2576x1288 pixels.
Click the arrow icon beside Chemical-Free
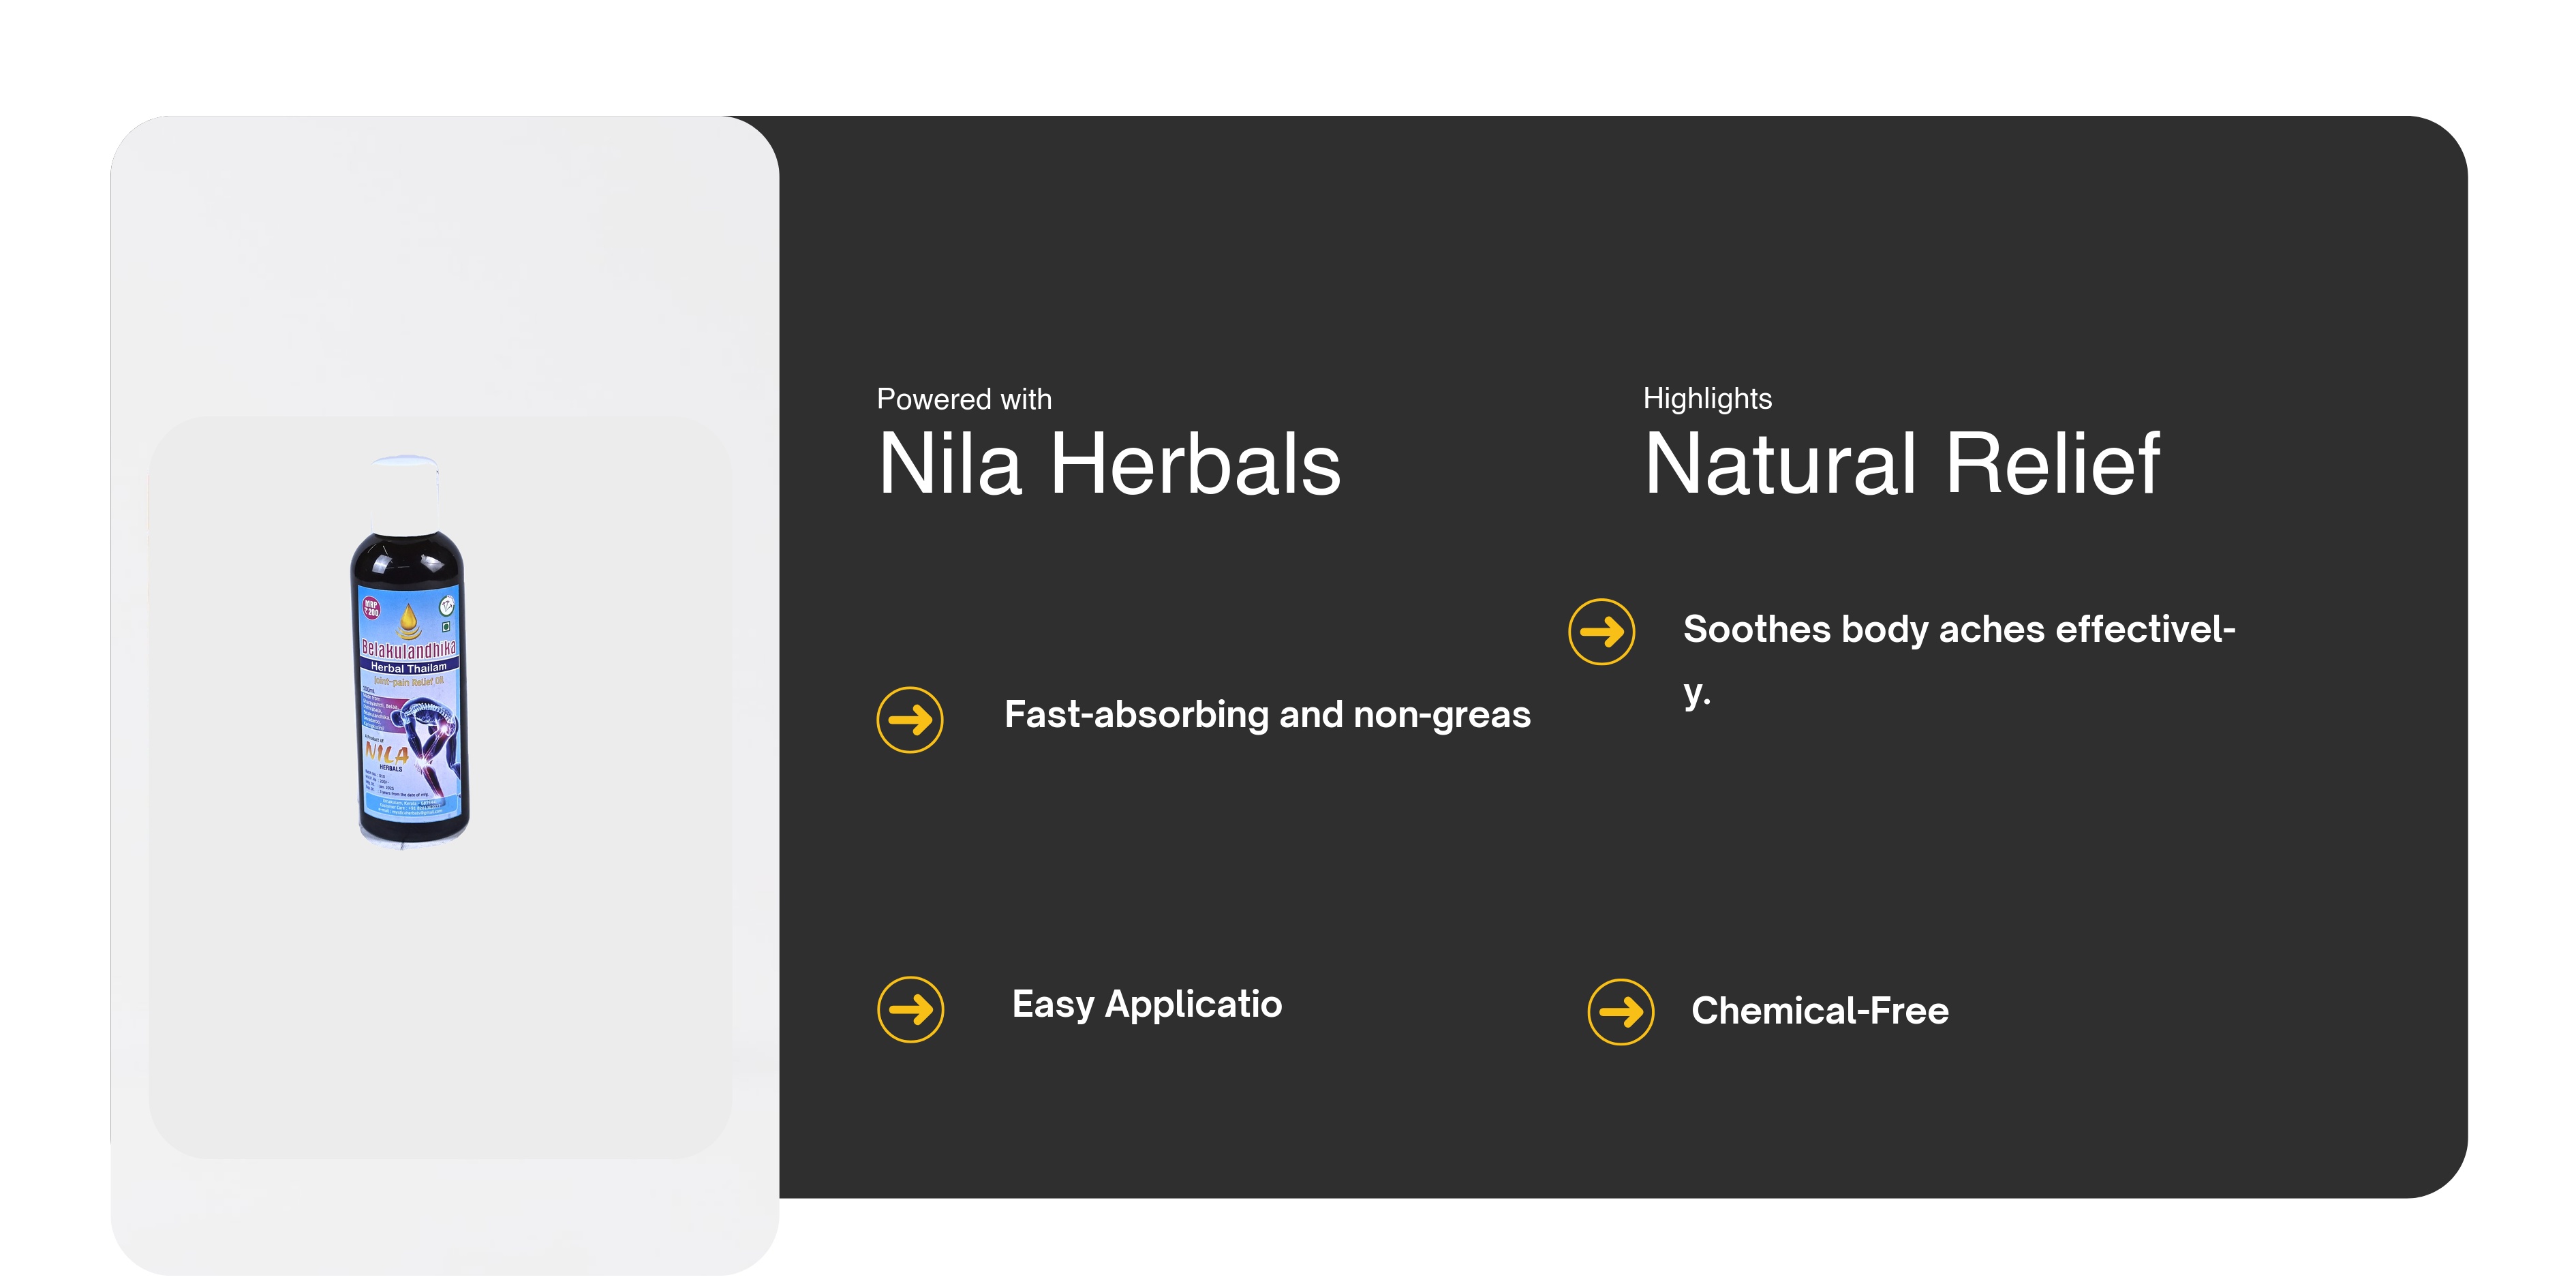(x=1620, y=1011)
